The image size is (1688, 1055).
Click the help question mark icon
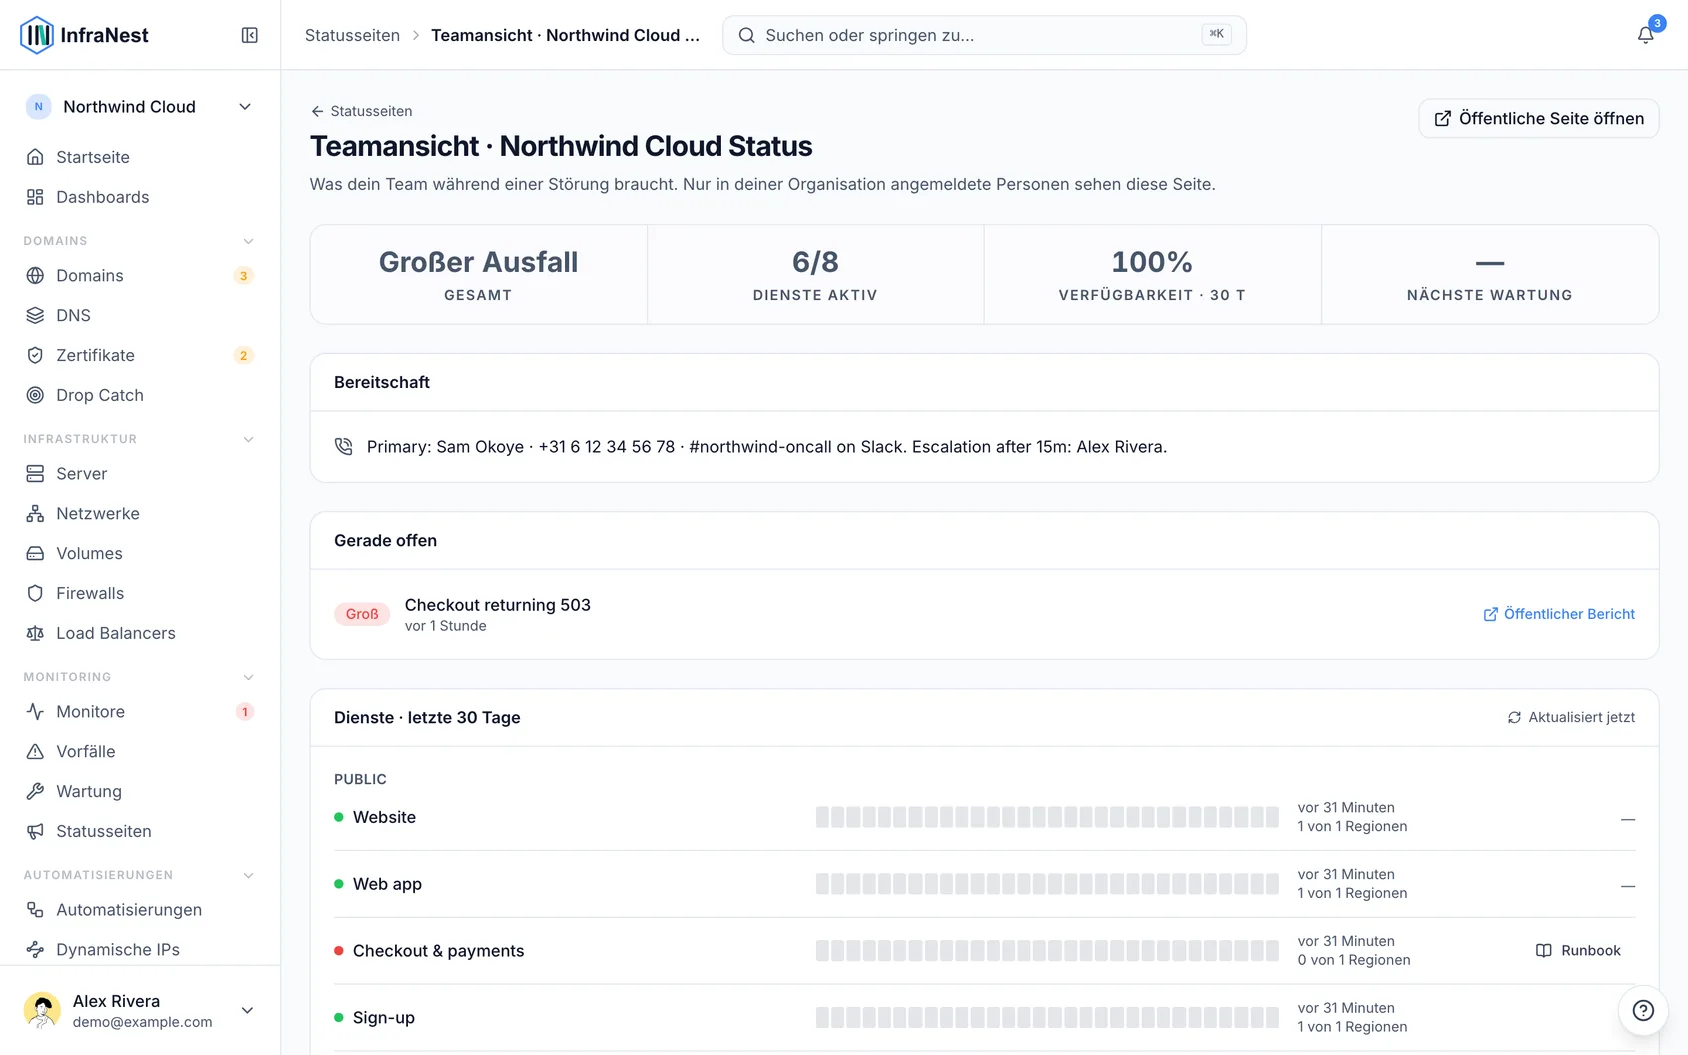point(1643,1010)
